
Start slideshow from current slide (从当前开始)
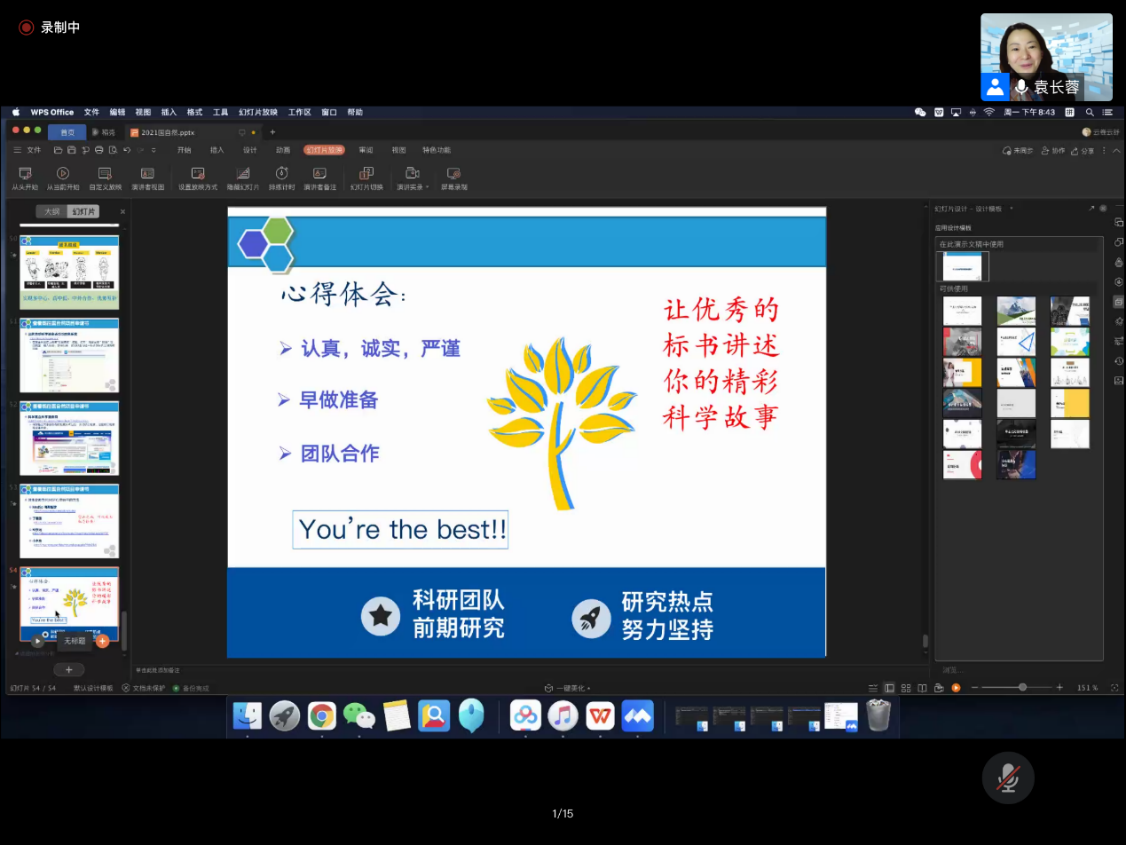63,178
